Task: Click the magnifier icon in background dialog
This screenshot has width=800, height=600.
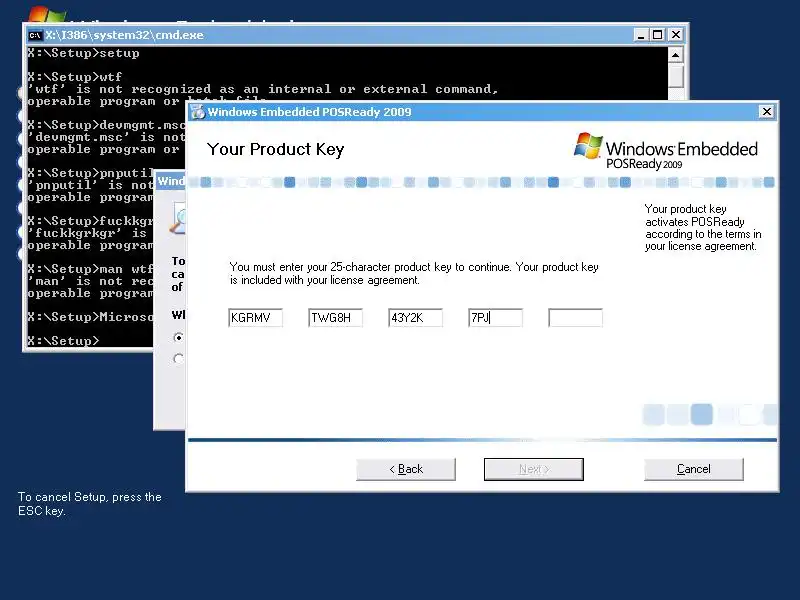Action: tap(178, 219)
